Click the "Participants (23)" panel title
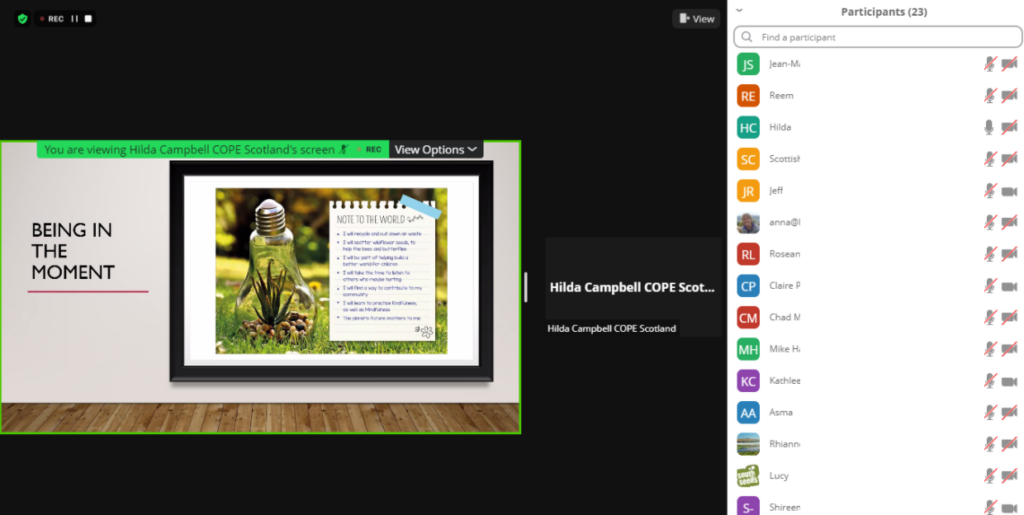The image size is (1024, 515). pyautogui.click(x=884, y=12)
